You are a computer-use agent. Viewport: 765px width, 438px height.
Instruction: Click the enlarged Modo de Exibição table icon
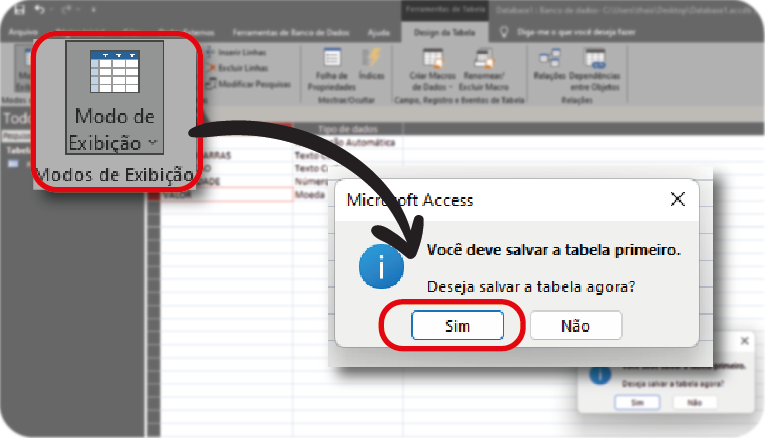point(115,72)
